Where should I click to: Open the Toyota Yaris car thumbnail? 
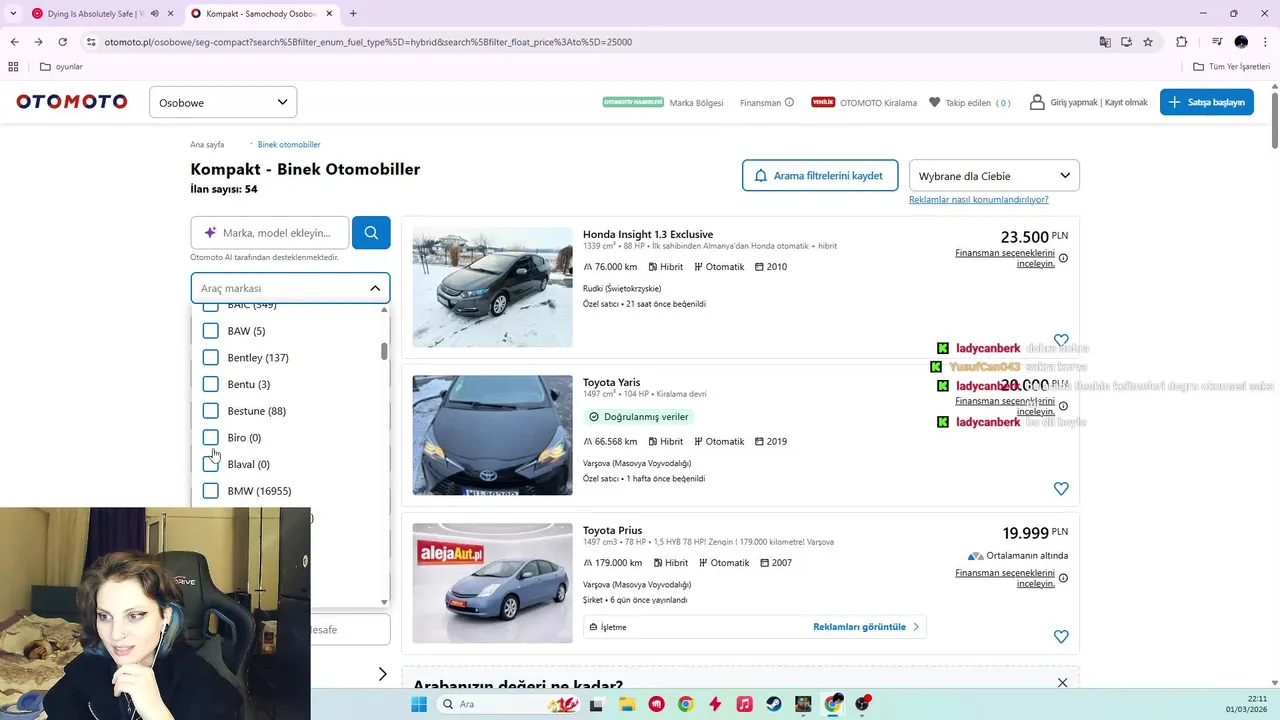click(x=492, y=435)
